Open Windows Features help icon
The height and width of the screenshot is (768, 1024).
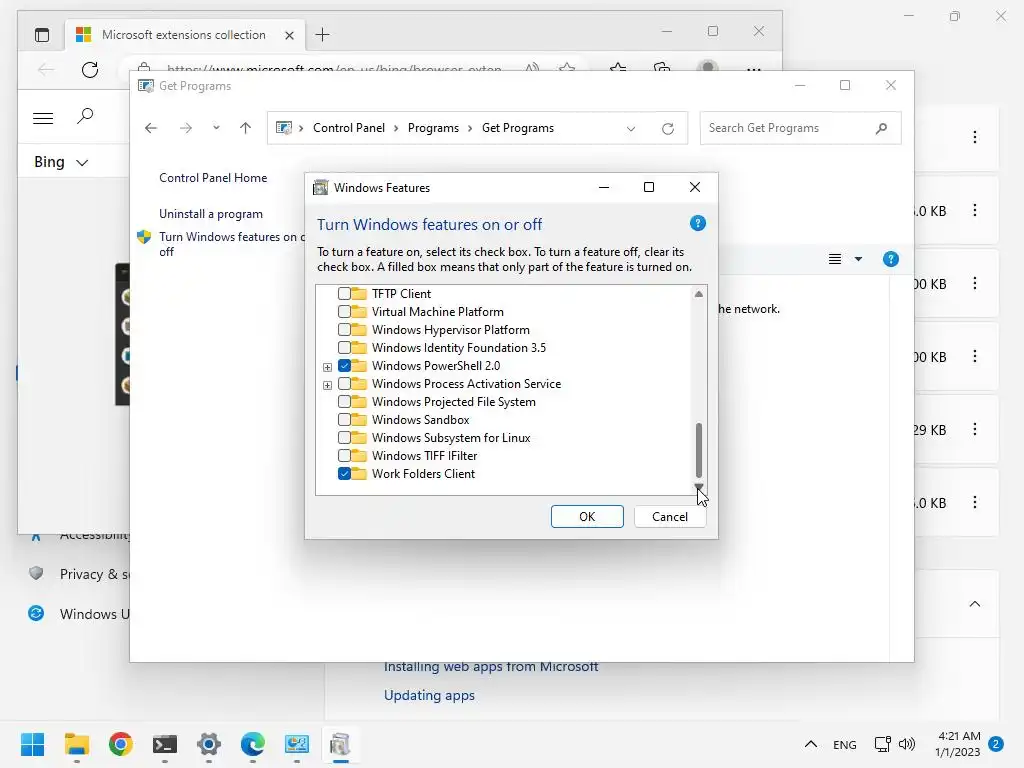(x=697, y=223)
